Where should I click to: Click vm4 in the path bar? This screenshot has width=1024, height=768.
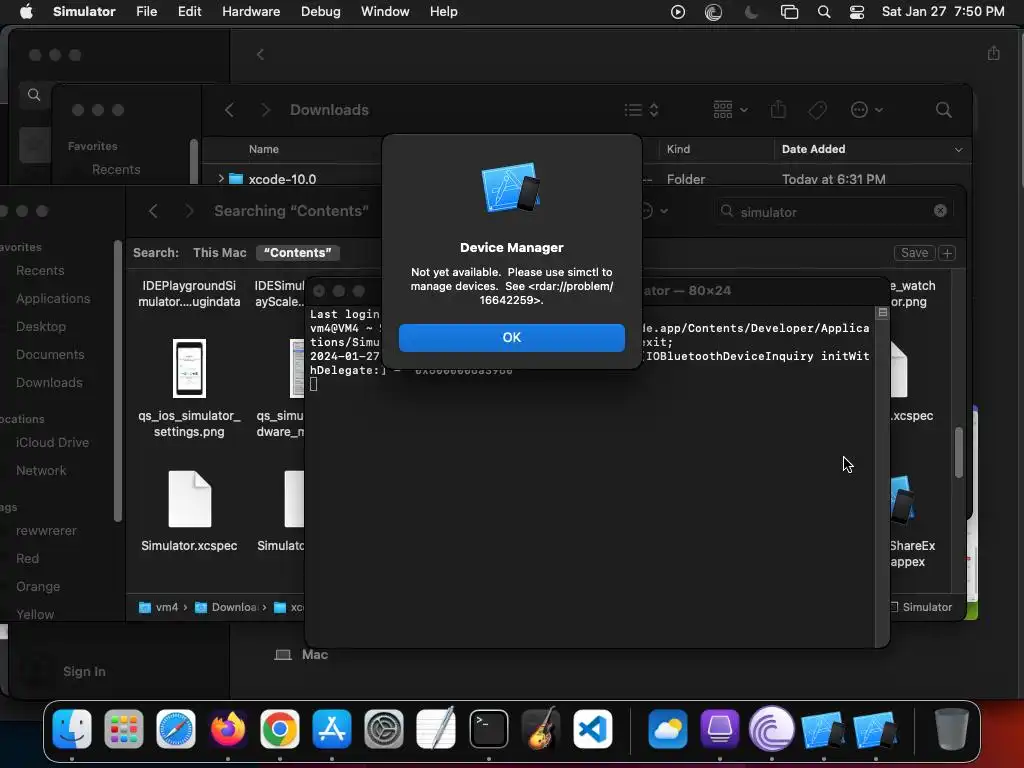(x=159, y=607)
